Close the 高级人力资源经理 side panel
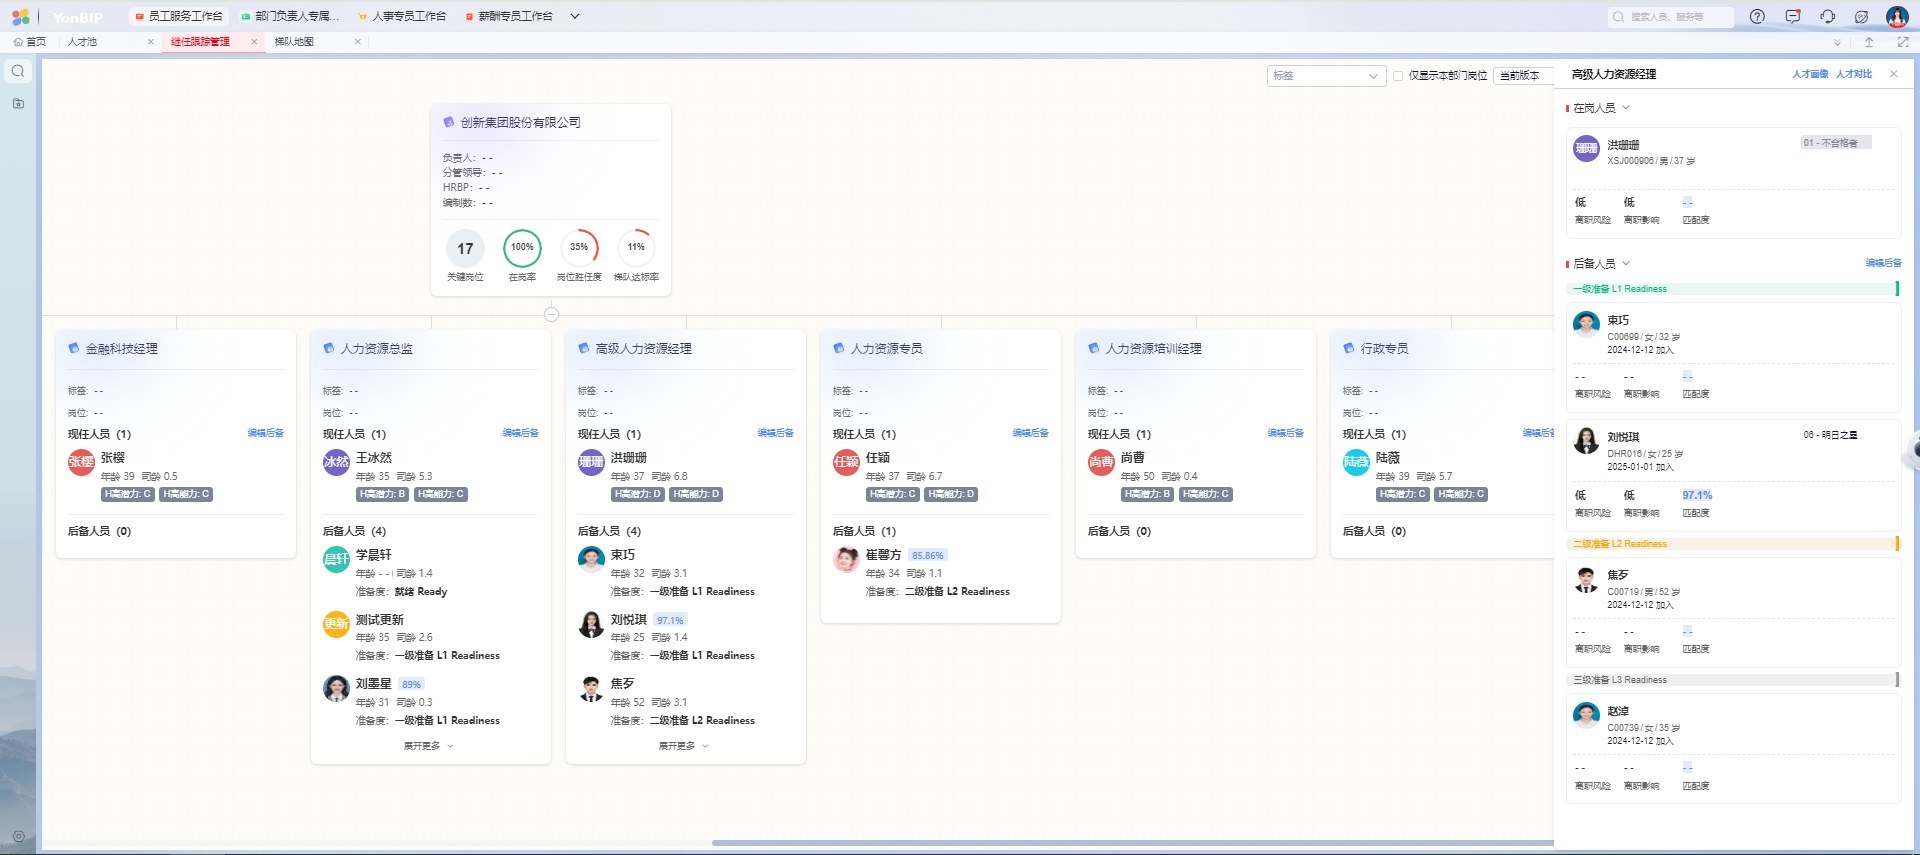 1893,74
